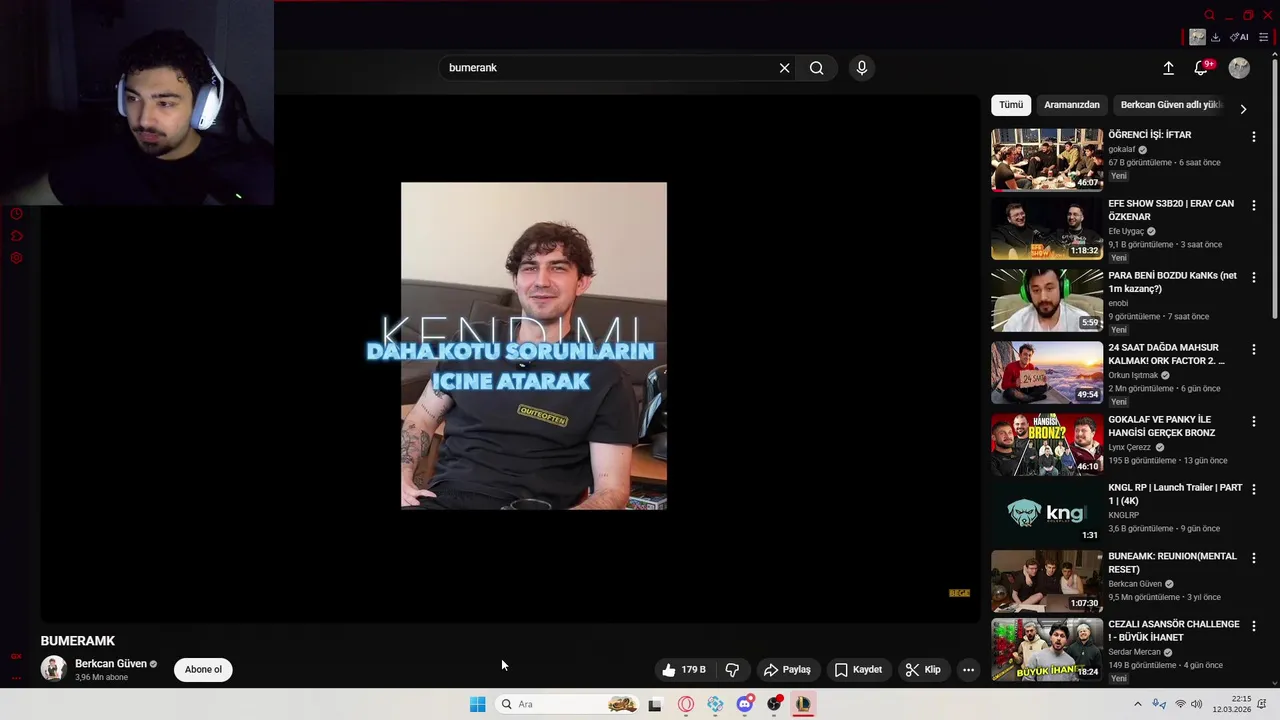Open options menu for ÖĞRENCİ İŞİ: İFTAR
The height and width of the screenshot is (720, 1280).
tap(1254, 136)
